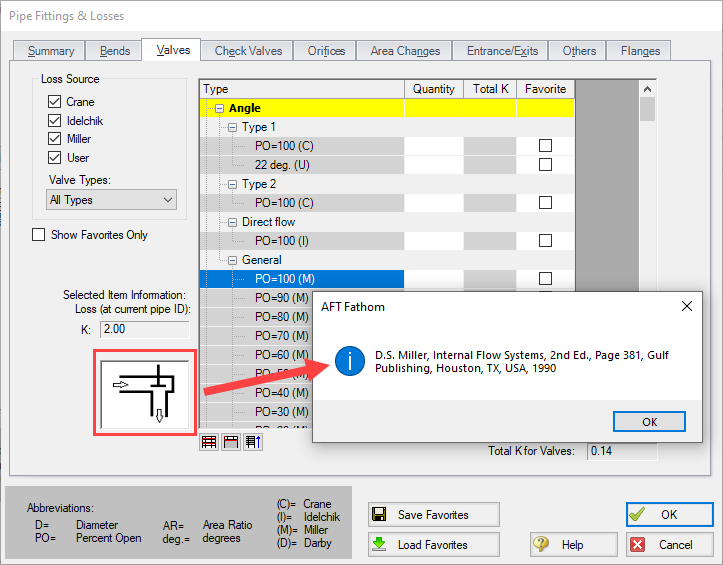This screenshot has height=565, width=723.
Task: Mark Type 2 PO=100 (C) as favorite
Action: click(545, 202)
